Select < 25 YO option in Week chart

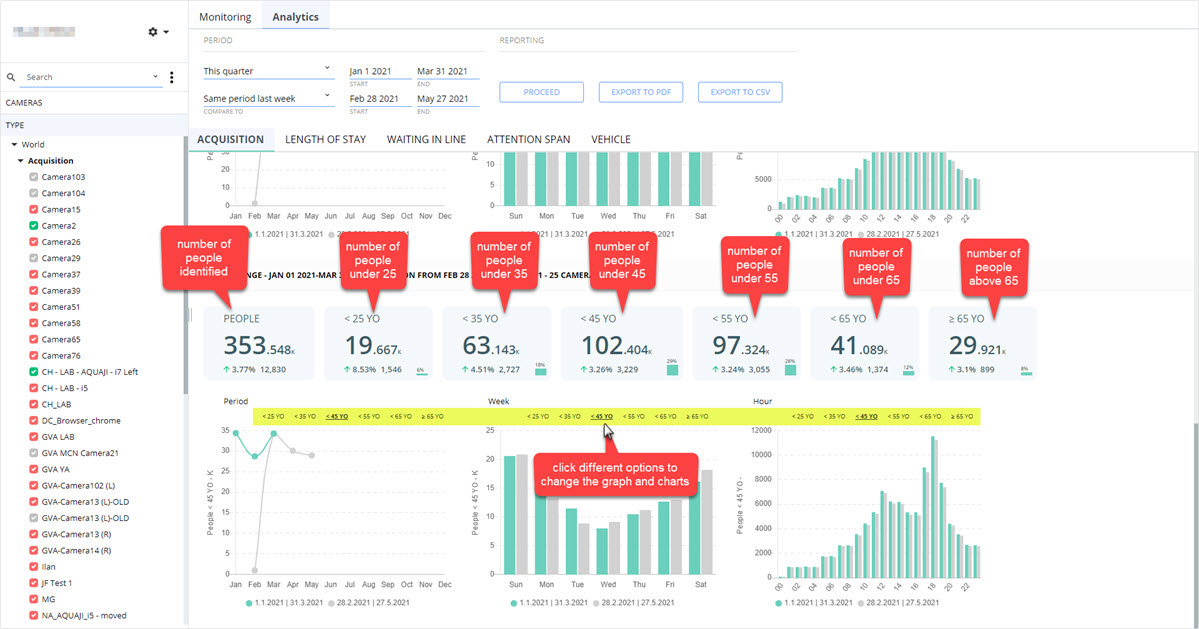pos(538,417)
